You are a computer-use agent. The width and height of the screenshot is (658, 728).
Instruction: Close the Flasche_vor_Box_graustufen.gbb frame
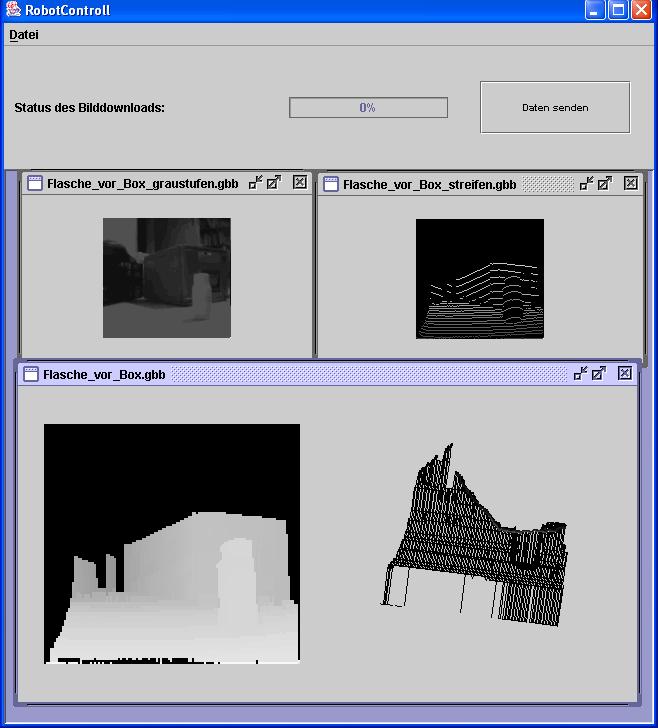299,182
